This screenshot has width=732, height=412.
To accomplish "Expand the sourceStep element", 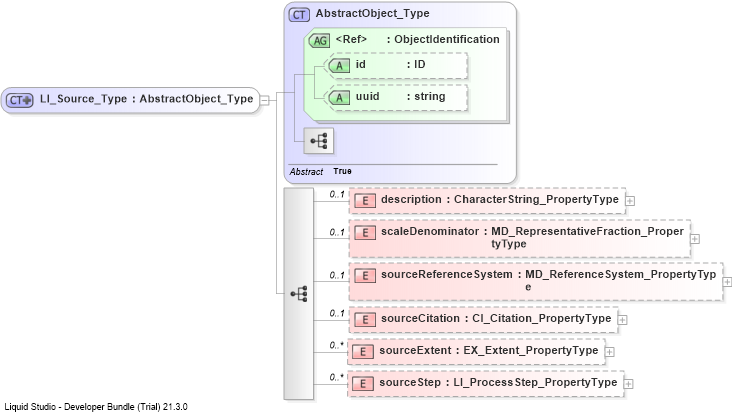I will point(628,384).
